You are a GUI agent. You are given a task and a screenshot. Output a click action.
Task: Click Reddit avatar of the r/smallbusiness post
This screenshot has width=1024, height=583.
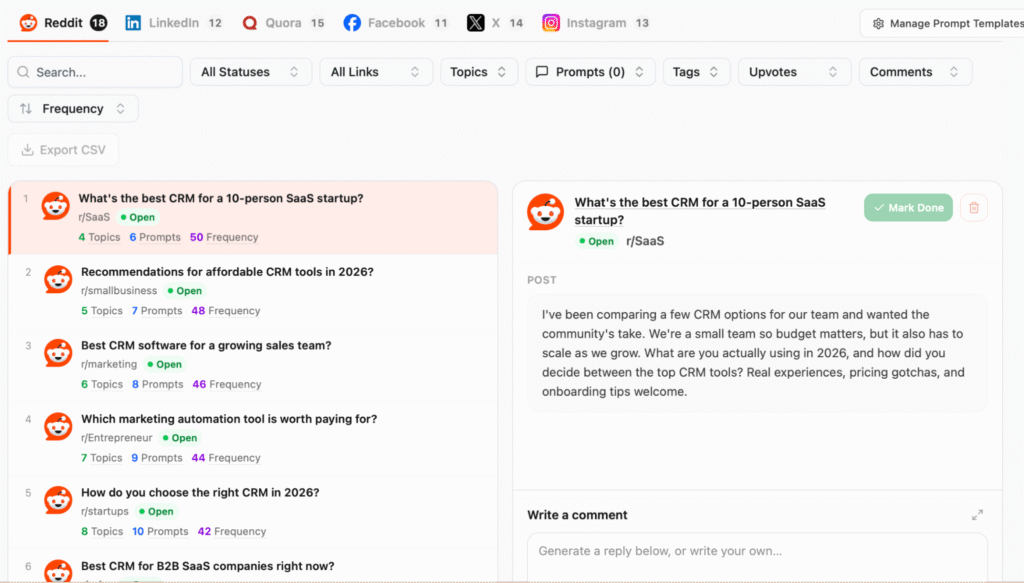tap(58, 279)
